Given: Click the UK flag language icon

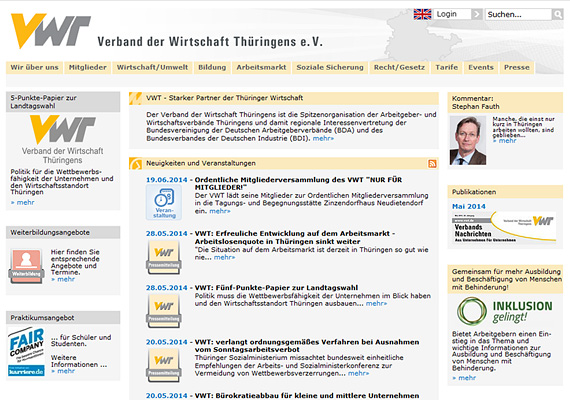Looking at the screenshot, I should pyautogui.click(x=422, y=14).
